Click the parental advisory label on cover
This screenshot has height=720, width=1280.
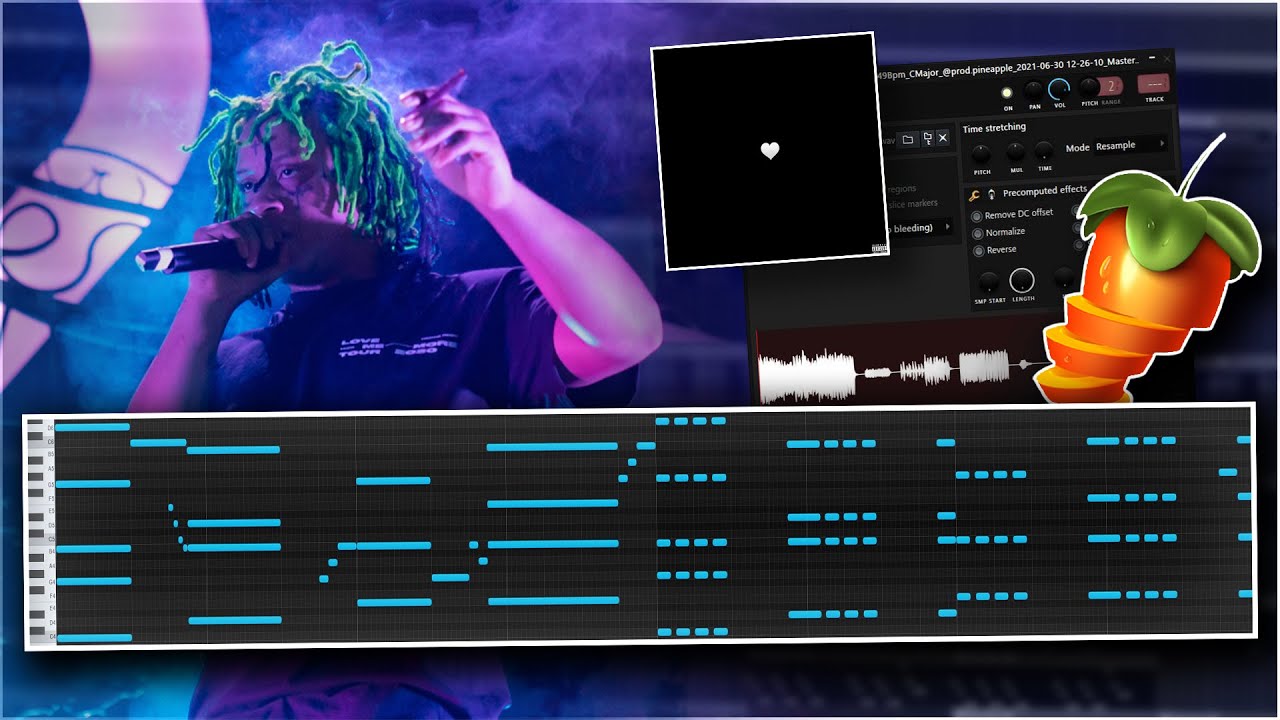pos(879,249)
